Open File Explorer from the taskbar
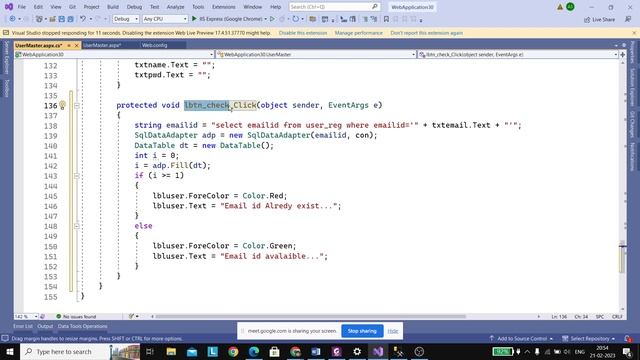640x360 pixels. click(x=171, y=351)
